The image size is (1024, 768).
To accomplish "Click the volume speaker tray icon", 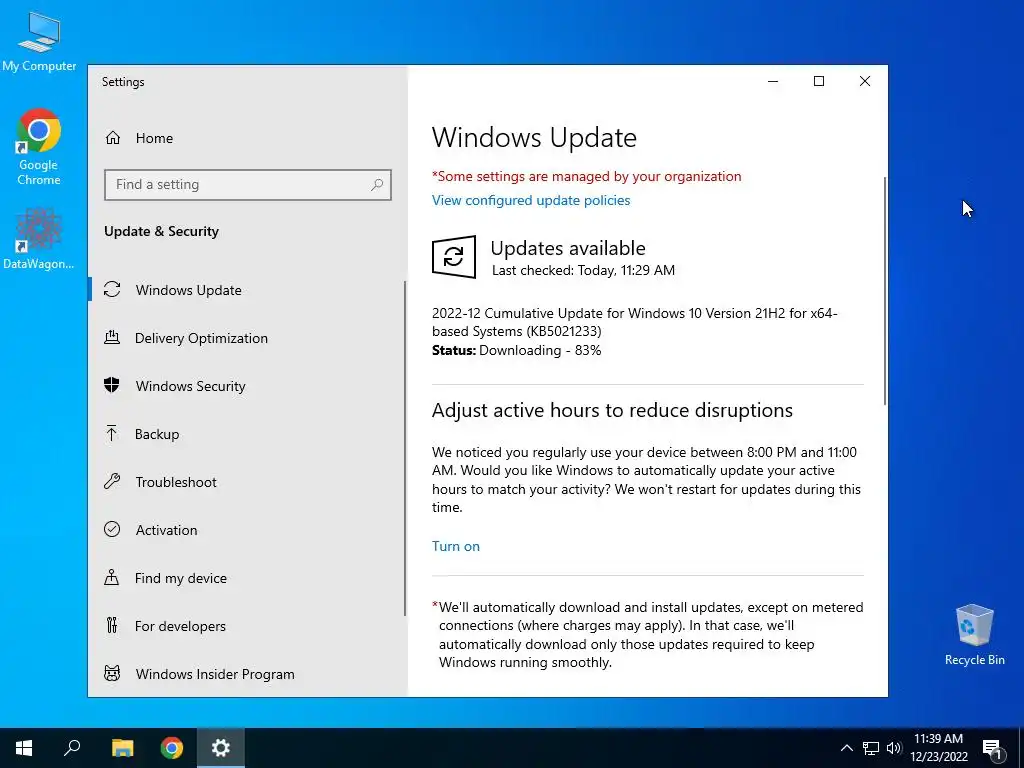I will (894, 748).
